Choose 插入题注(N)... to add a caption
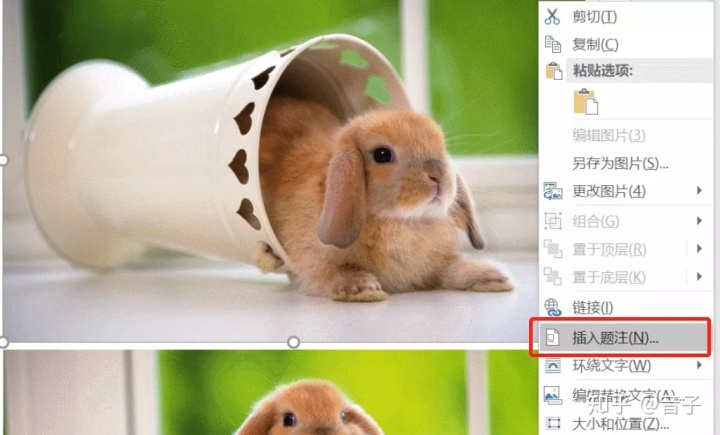The height and width of the screenshot is (435, 720). (615, 338)
